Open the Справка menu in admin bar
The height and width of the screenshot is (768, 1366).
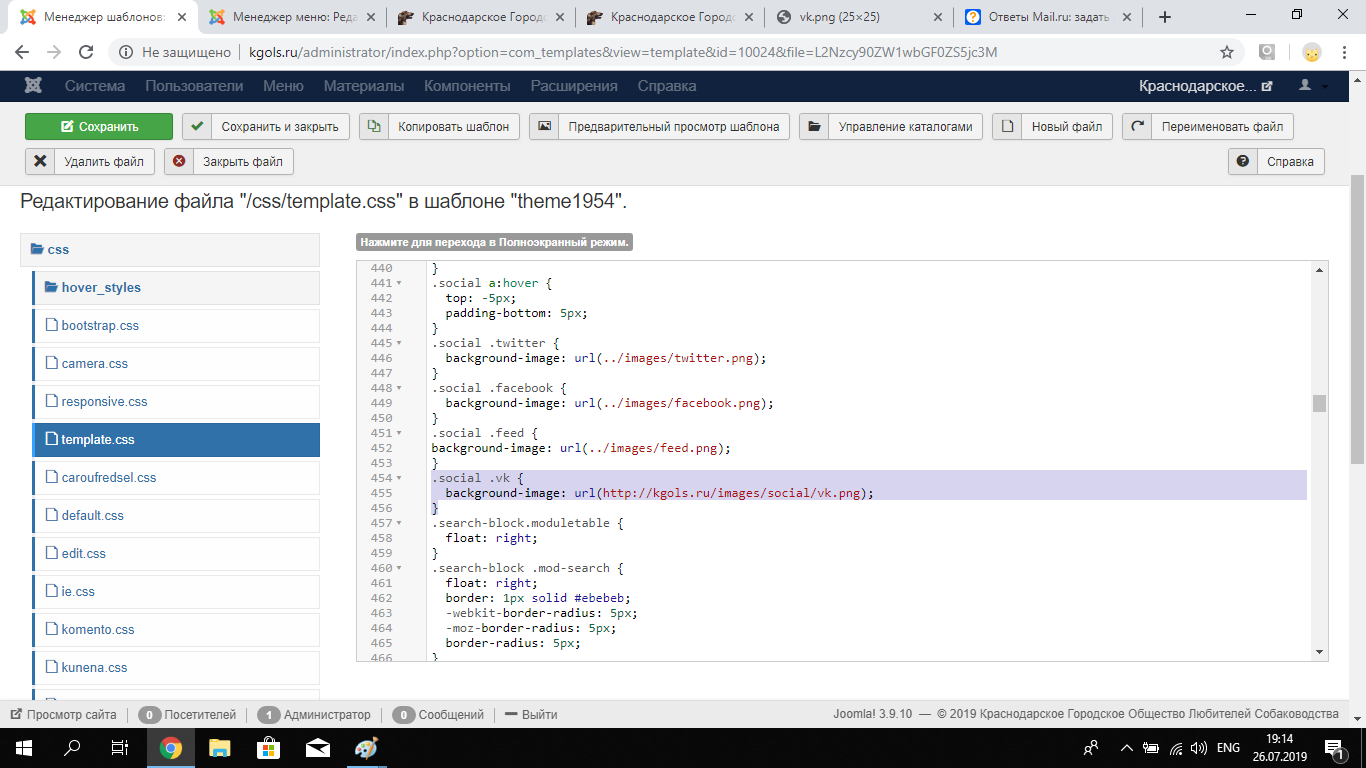pyautogui.click(x=667, y=86)
